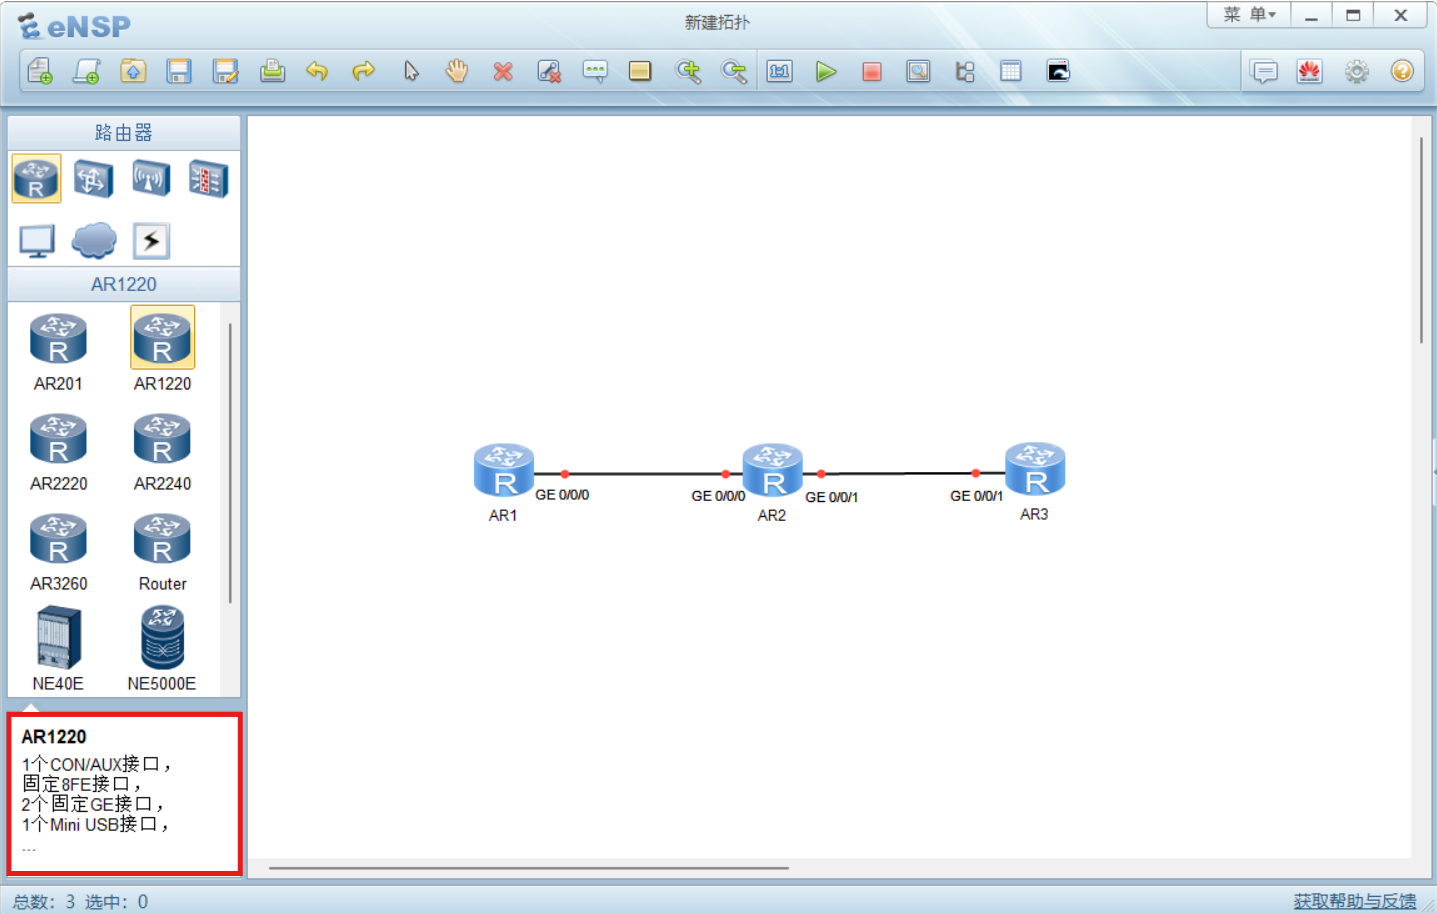This screenshot has height=913, width=1437.
Task: Click the link between AR1 and AR2
Action: point(645,474)
